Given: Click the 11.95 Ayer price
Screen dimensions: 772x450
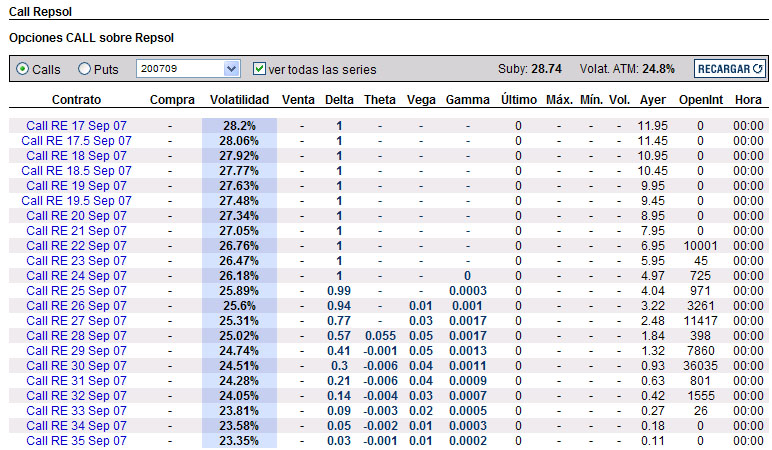Looking at the screenshot, I should point(653,126).
